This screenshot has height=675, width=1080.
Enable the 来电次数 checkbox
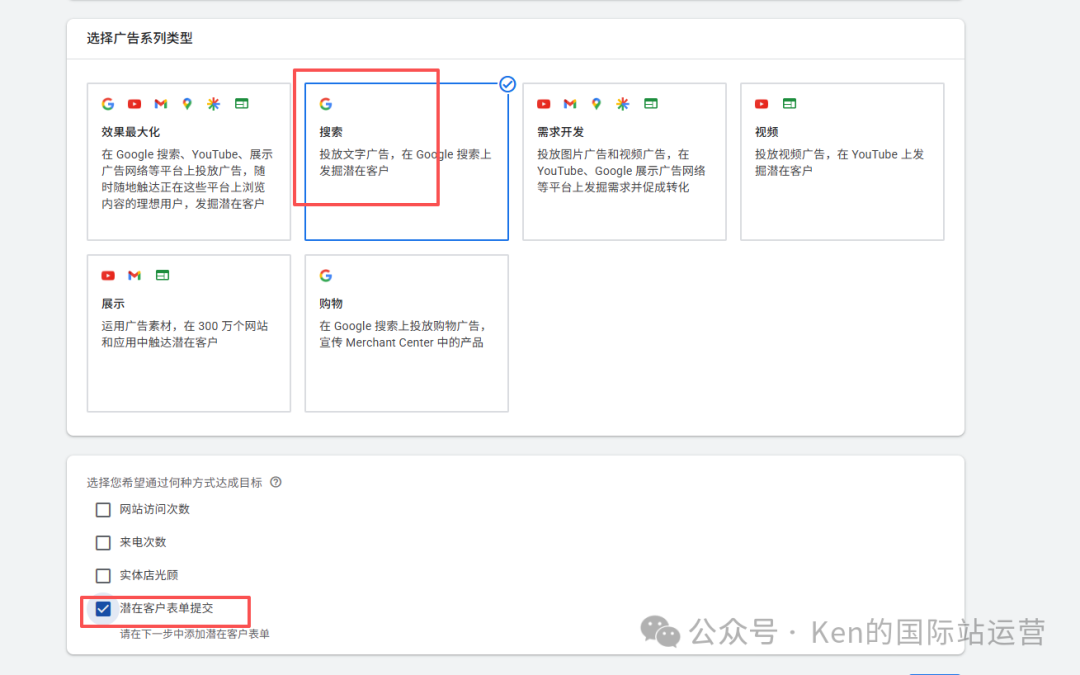point(103,543)
